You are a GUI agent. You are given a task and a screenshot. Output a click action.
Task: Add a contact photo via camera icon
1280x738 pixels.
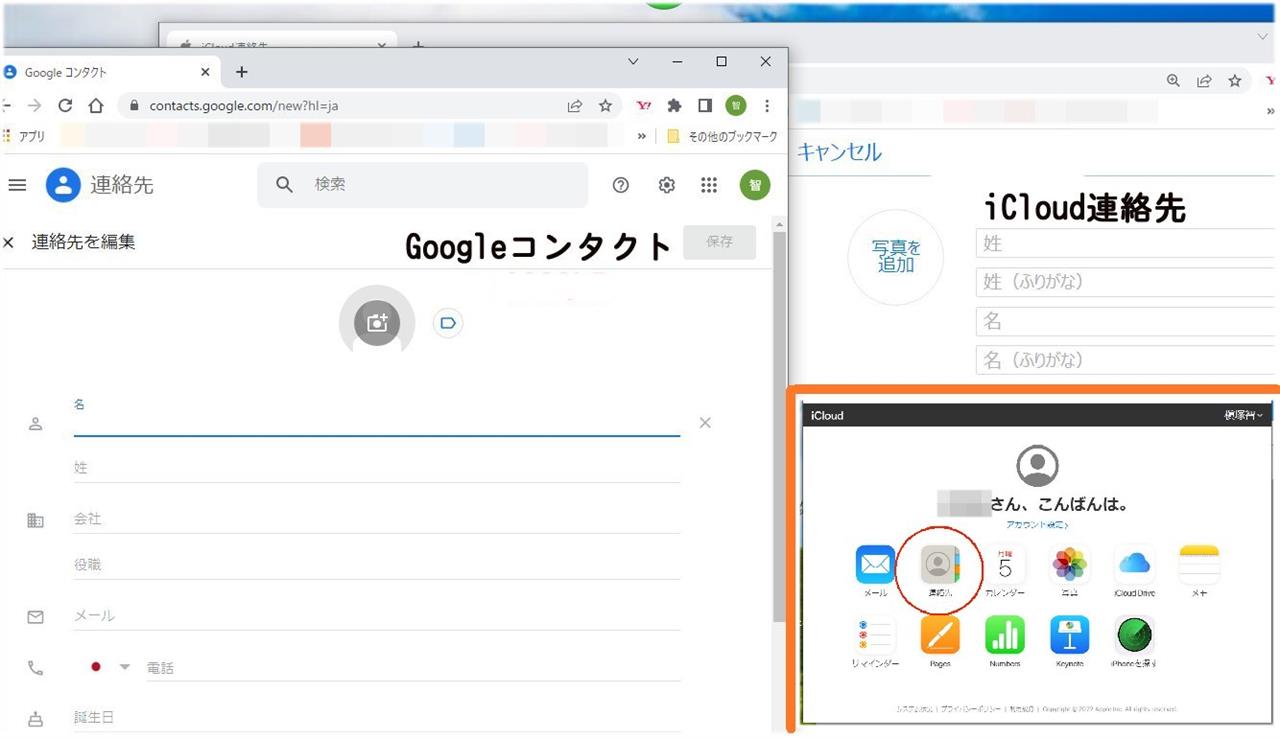(x=377, y=322)
